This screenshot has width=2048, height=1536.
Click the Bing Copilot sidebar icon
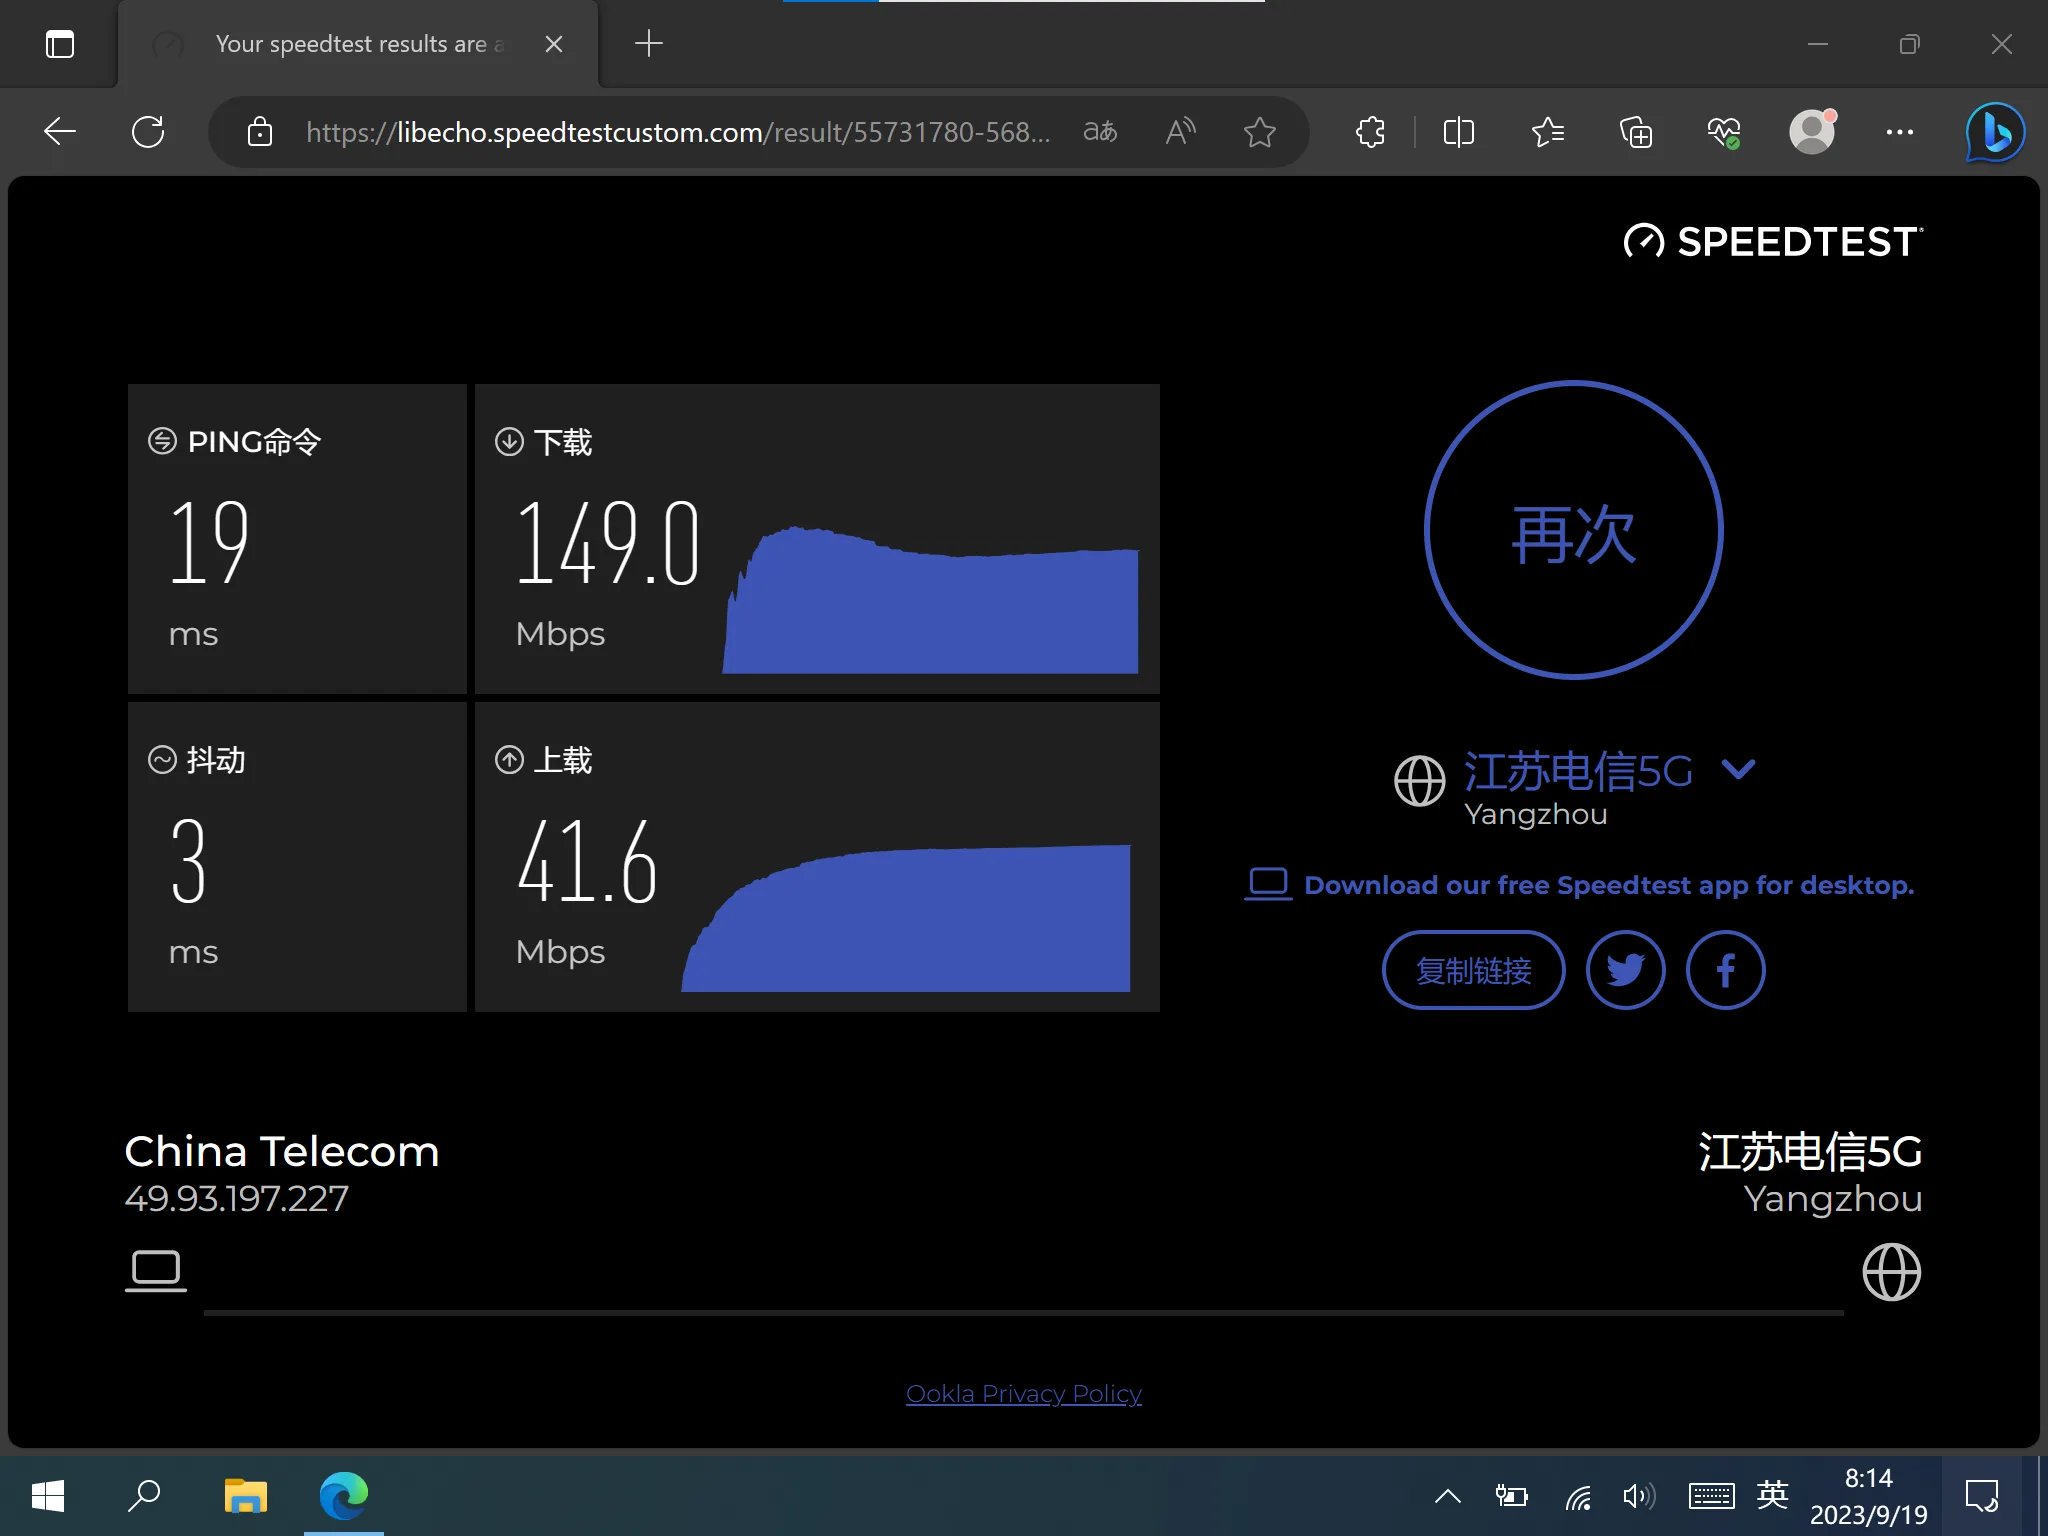1995,132
